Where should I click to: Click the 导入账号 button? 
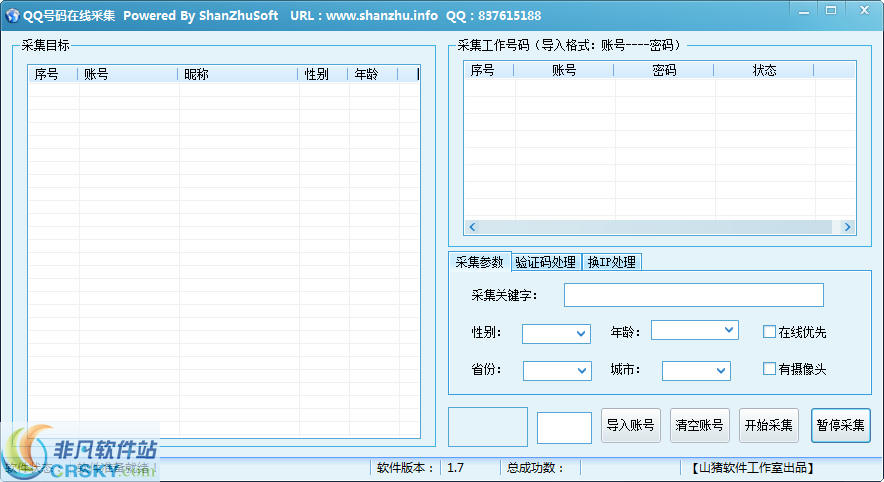[x=630, y=425]
